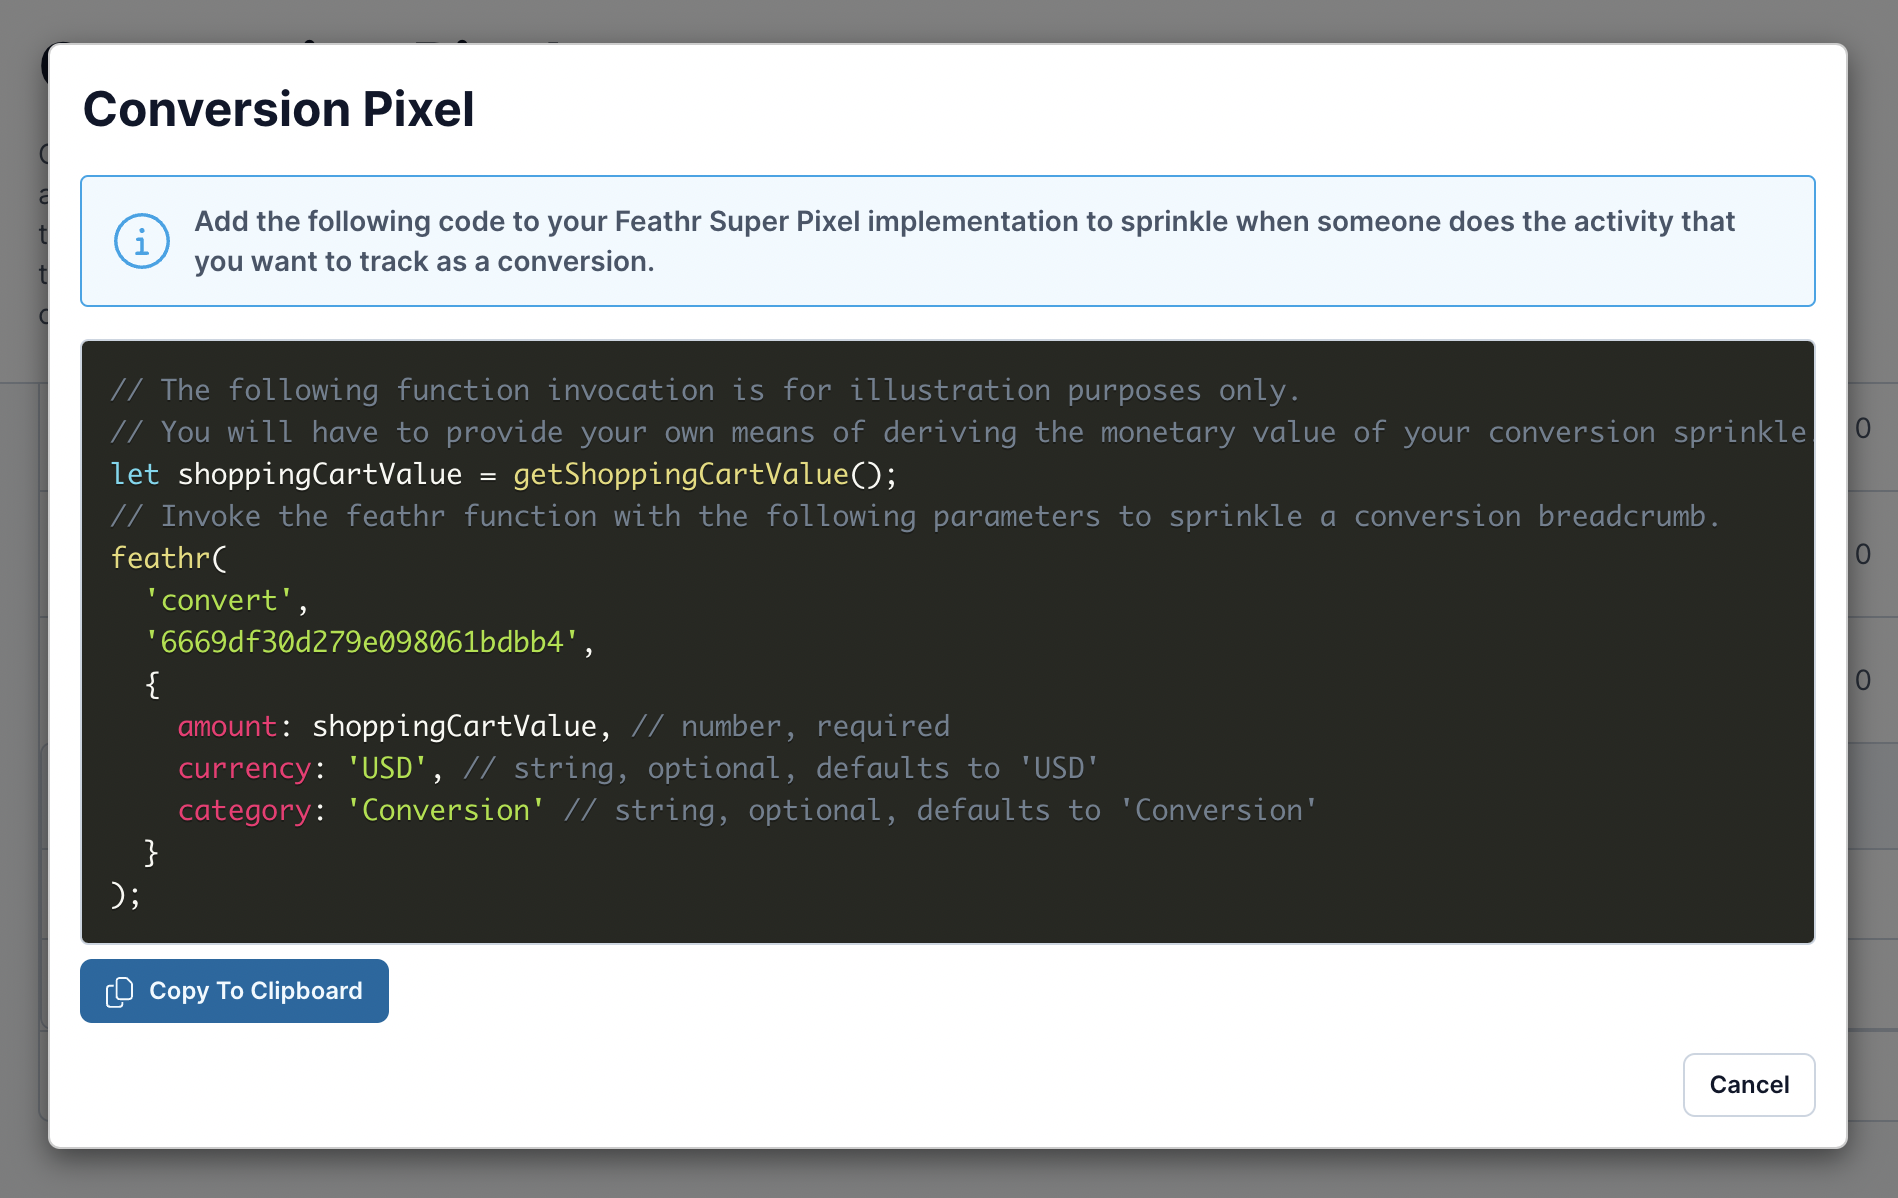Click the green 'Conversion' string value

[x=445, y=810]
